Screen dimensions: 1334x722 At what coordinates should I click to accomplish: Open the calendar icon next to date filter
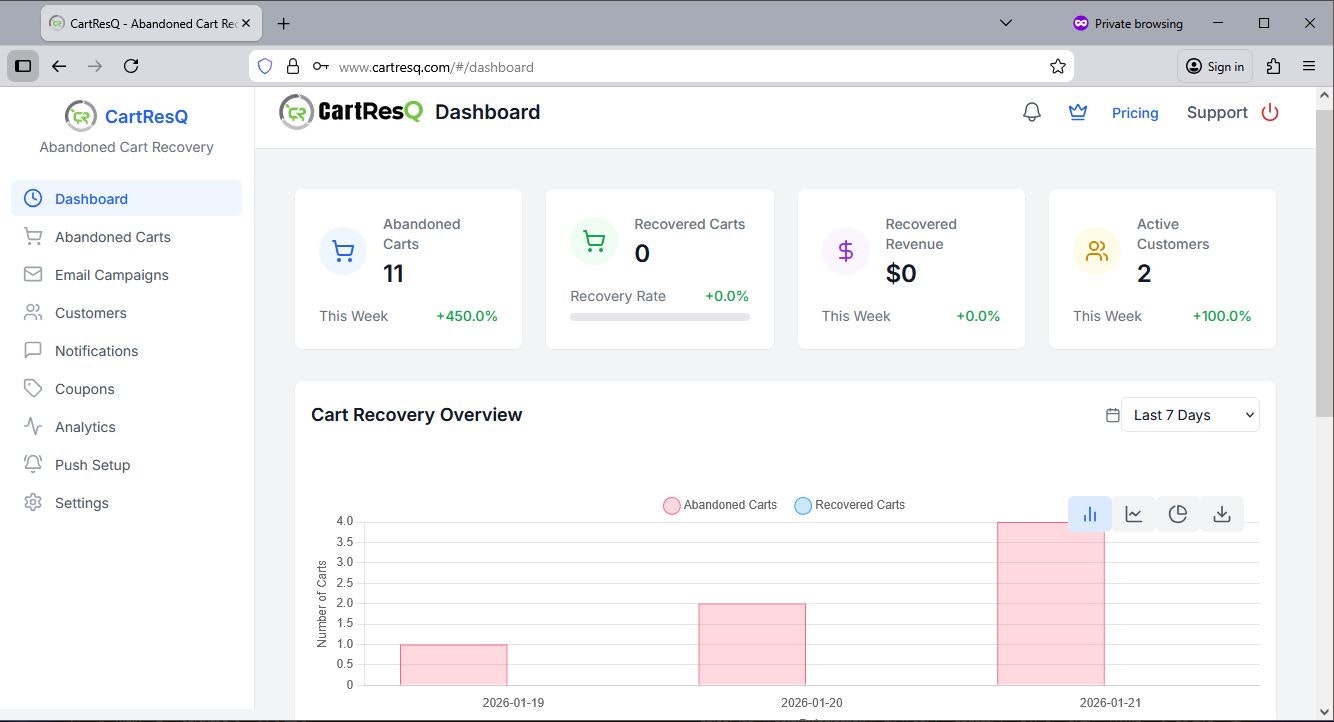pyautogui.click(x=1113, y=414)
